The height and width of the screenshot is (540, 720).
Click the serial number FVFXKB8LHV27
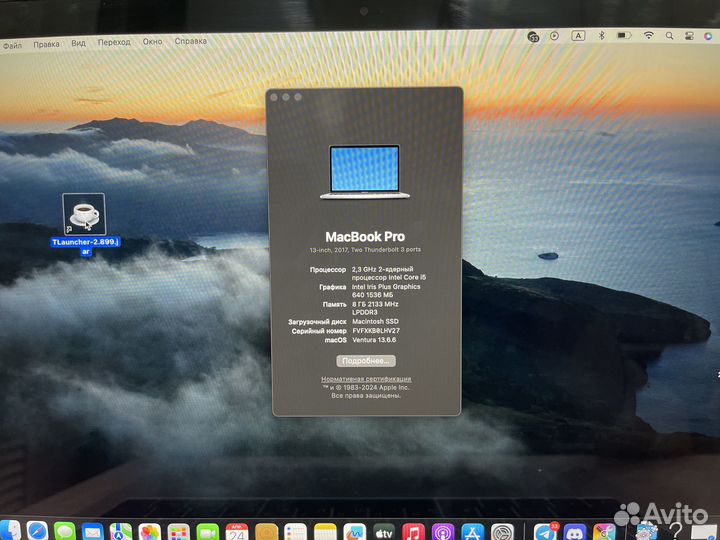pyautogui.click(x=376, y=331)
